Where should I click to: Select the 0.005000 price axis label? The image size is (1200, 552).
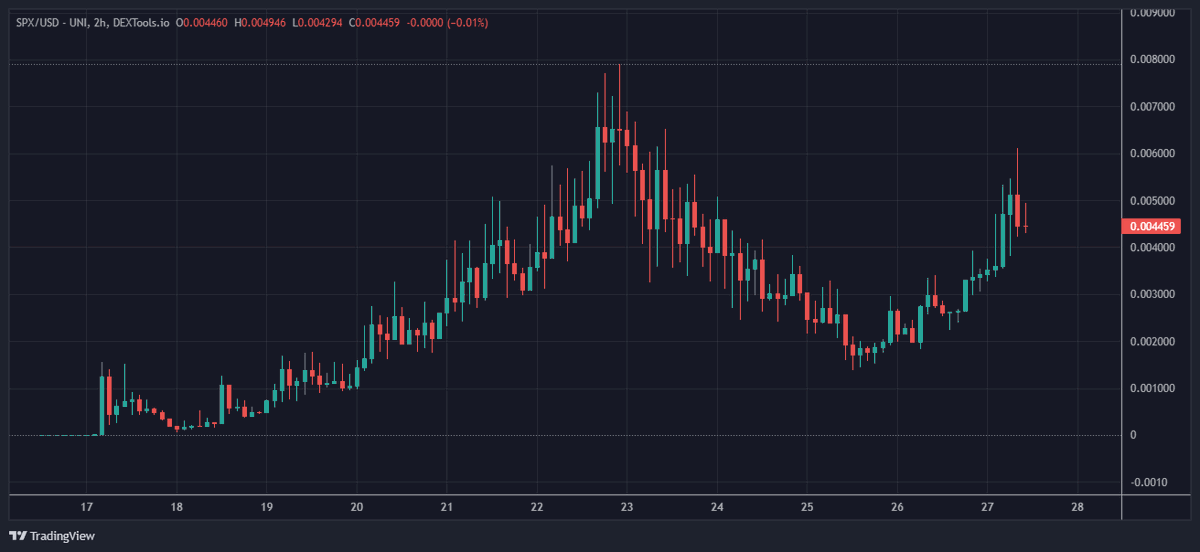(1153, 200)
